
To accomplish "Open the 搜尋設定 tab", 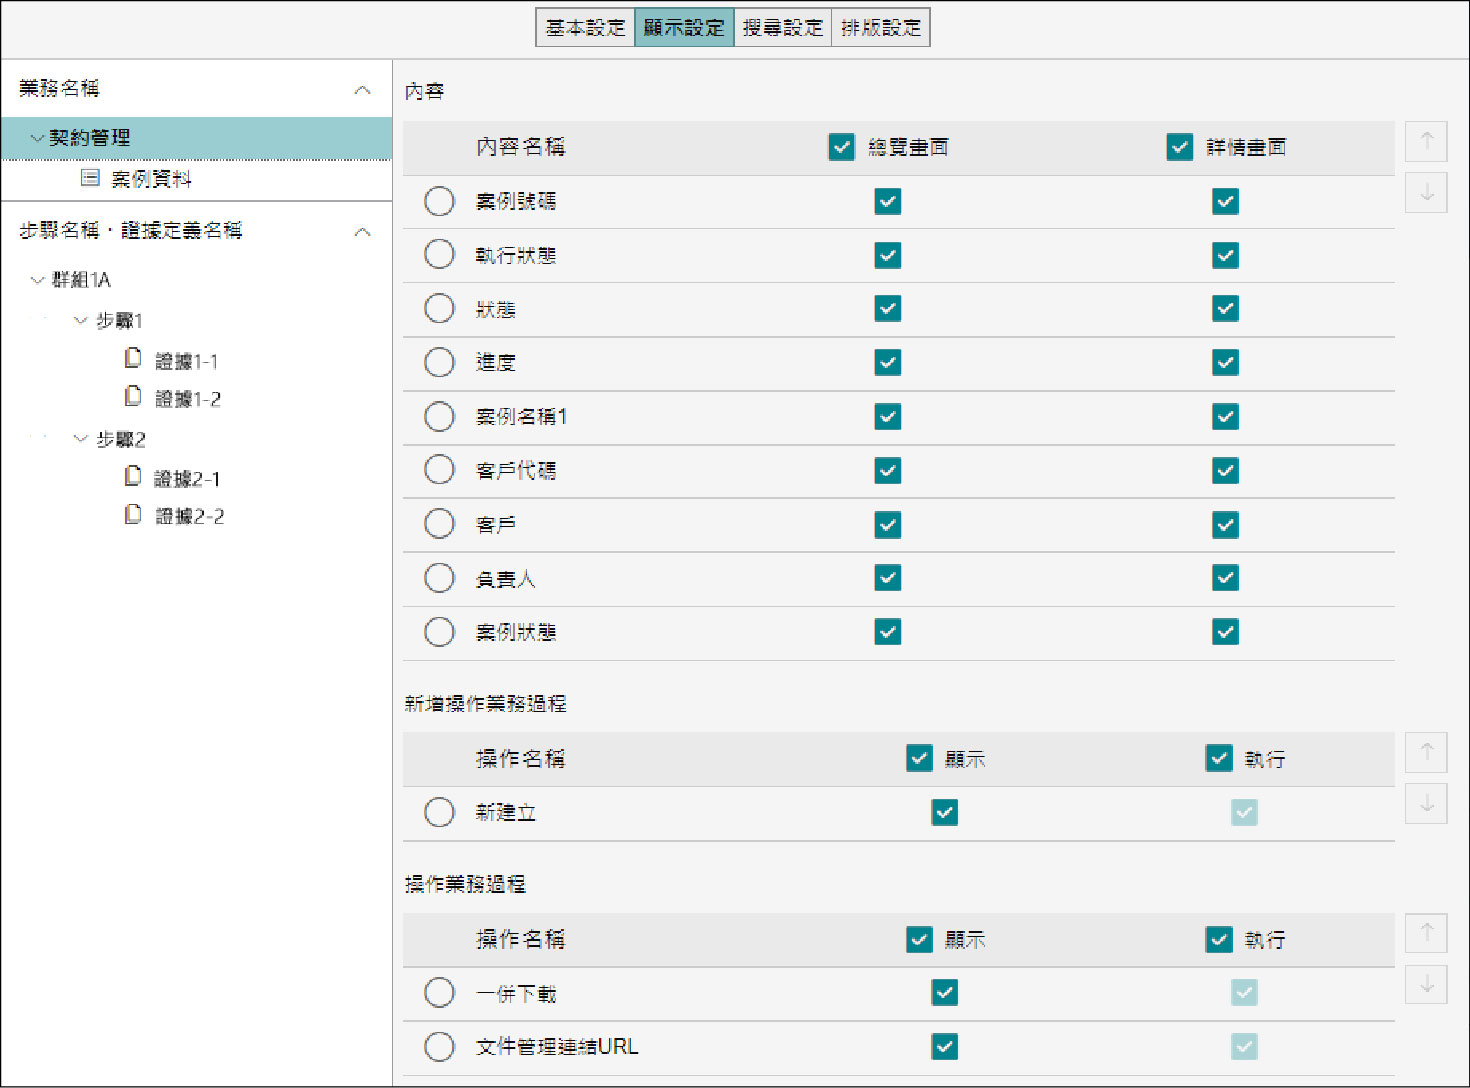I will click(782, 28).
